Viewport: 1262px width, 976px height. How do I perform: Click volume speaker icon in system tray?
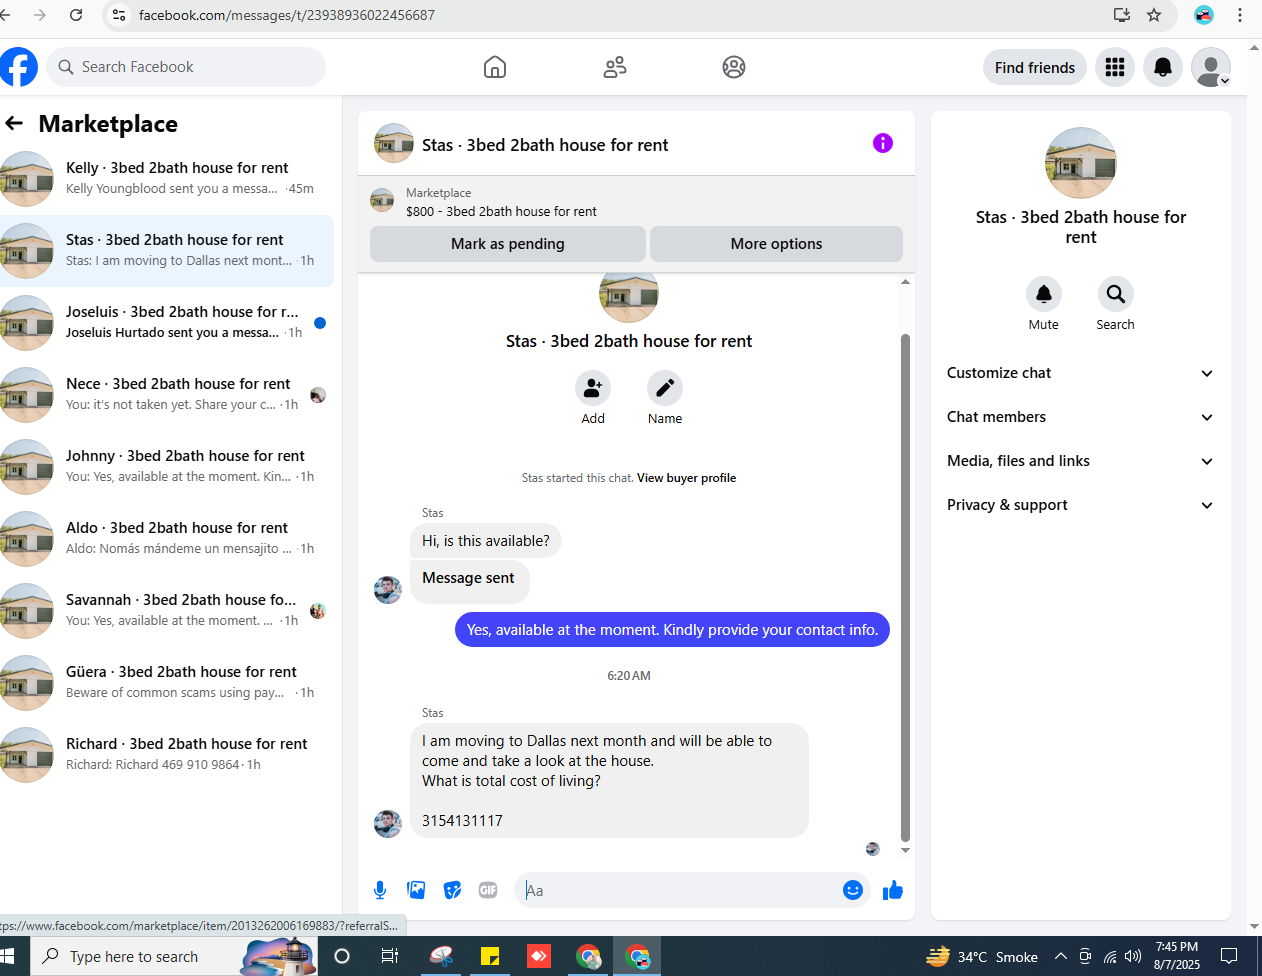click(1133, 957)
